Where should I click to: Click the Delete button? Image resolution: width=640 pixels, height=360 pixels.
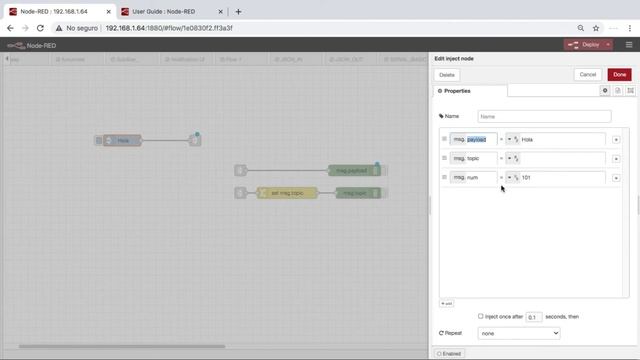(x=447, y=75)
